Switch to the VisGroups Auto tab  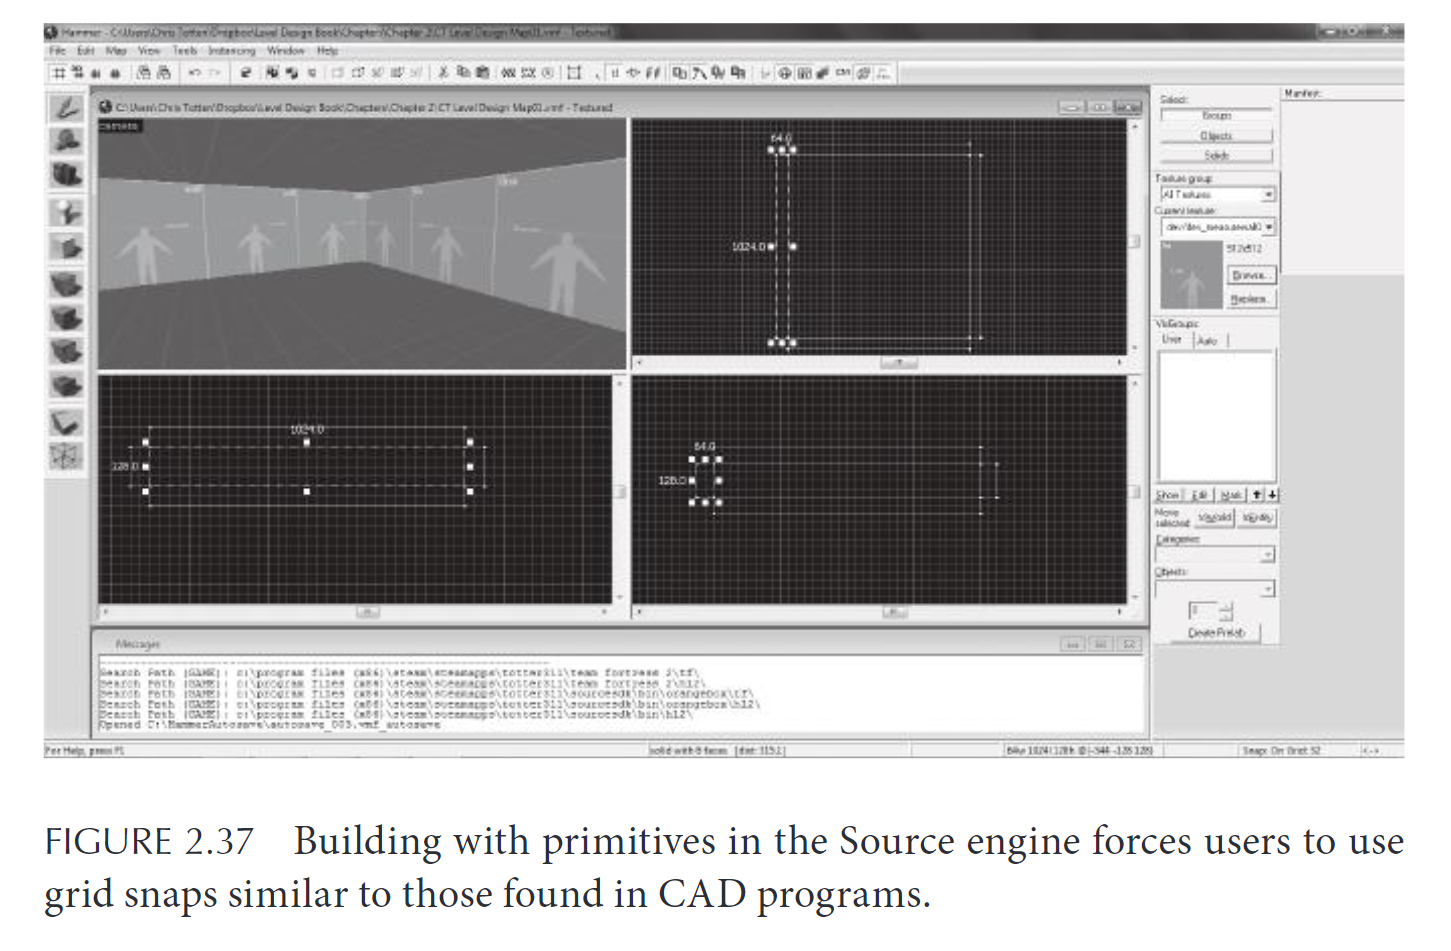(1208, 341)
